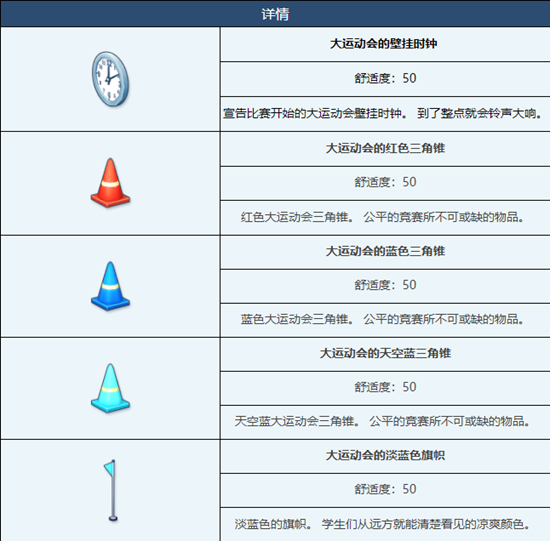Select the title 大运动会的淡蓝色旗帜
This screenshot has height=541, width=550.
coord(385,455)
